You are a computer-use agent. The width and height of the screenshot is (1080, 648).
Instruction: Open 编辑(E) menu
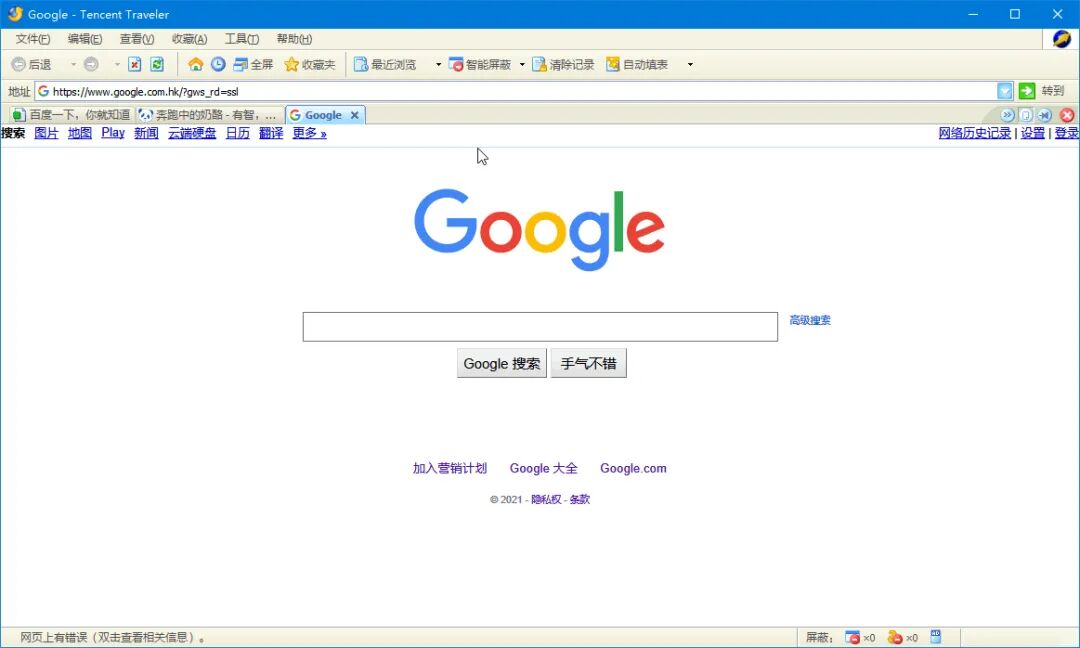pyautogui.click(x=85, y=39)
